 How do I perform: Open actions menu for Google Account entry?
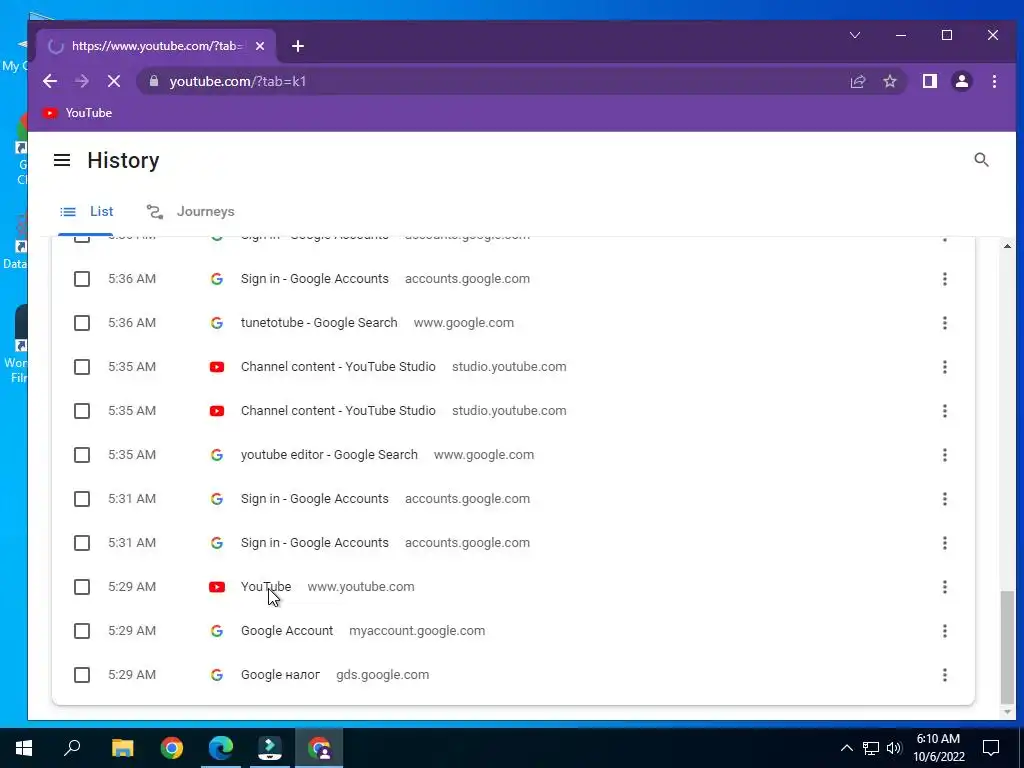[x=944, y=631]
